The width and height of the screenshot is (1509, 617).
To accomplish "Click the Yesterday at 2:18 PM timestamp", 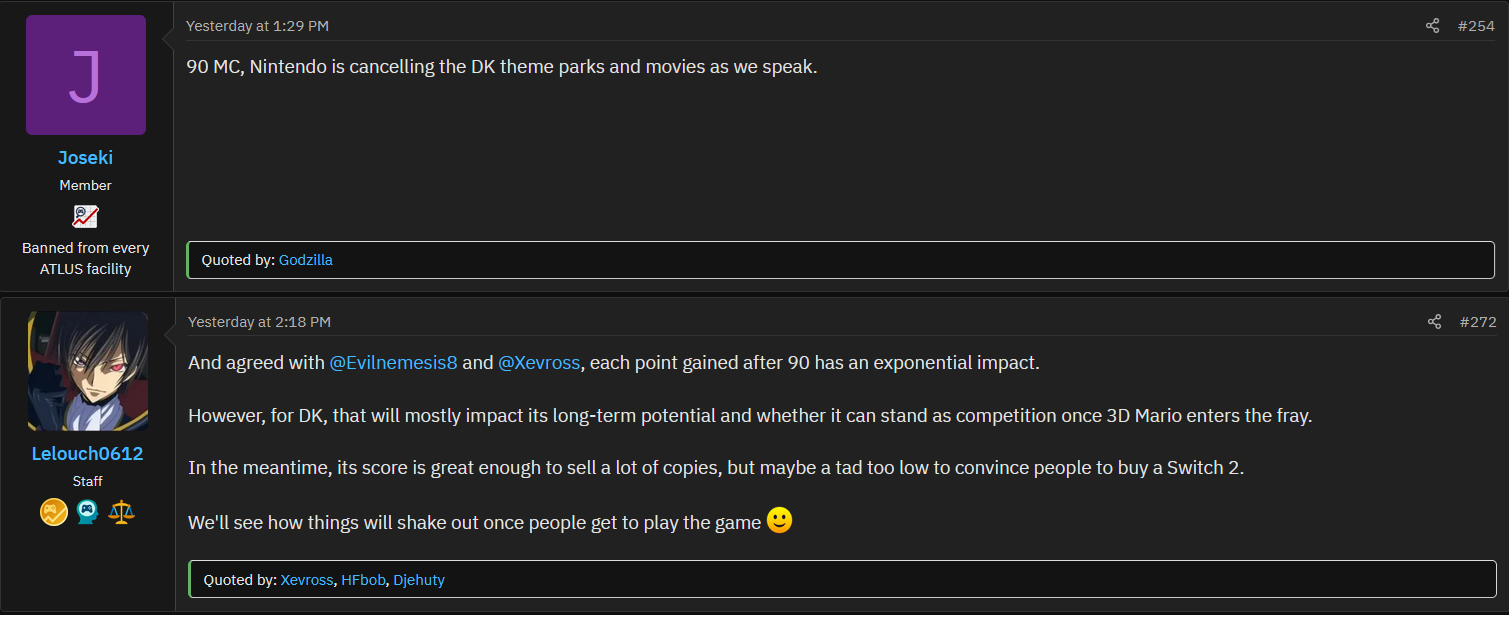I will 259,322.
